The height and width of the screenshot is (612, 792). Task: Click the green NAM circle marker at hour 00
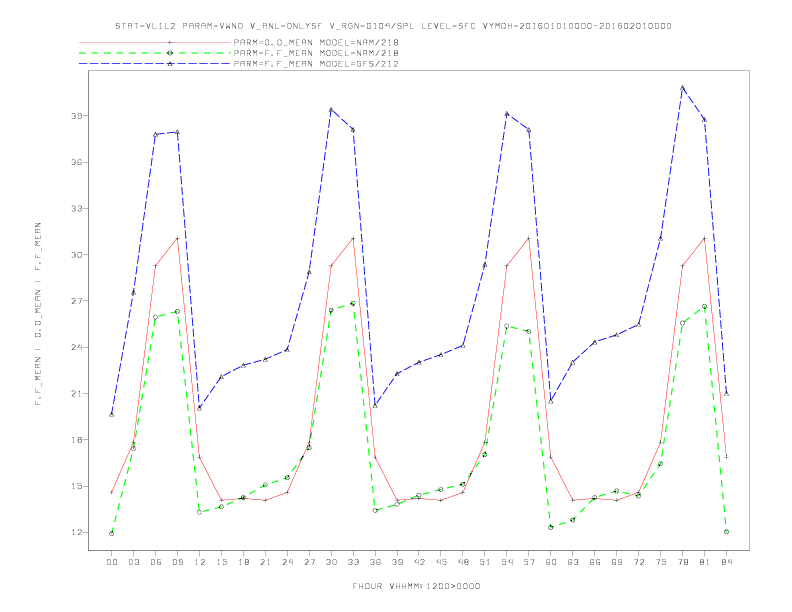(112, 534)
